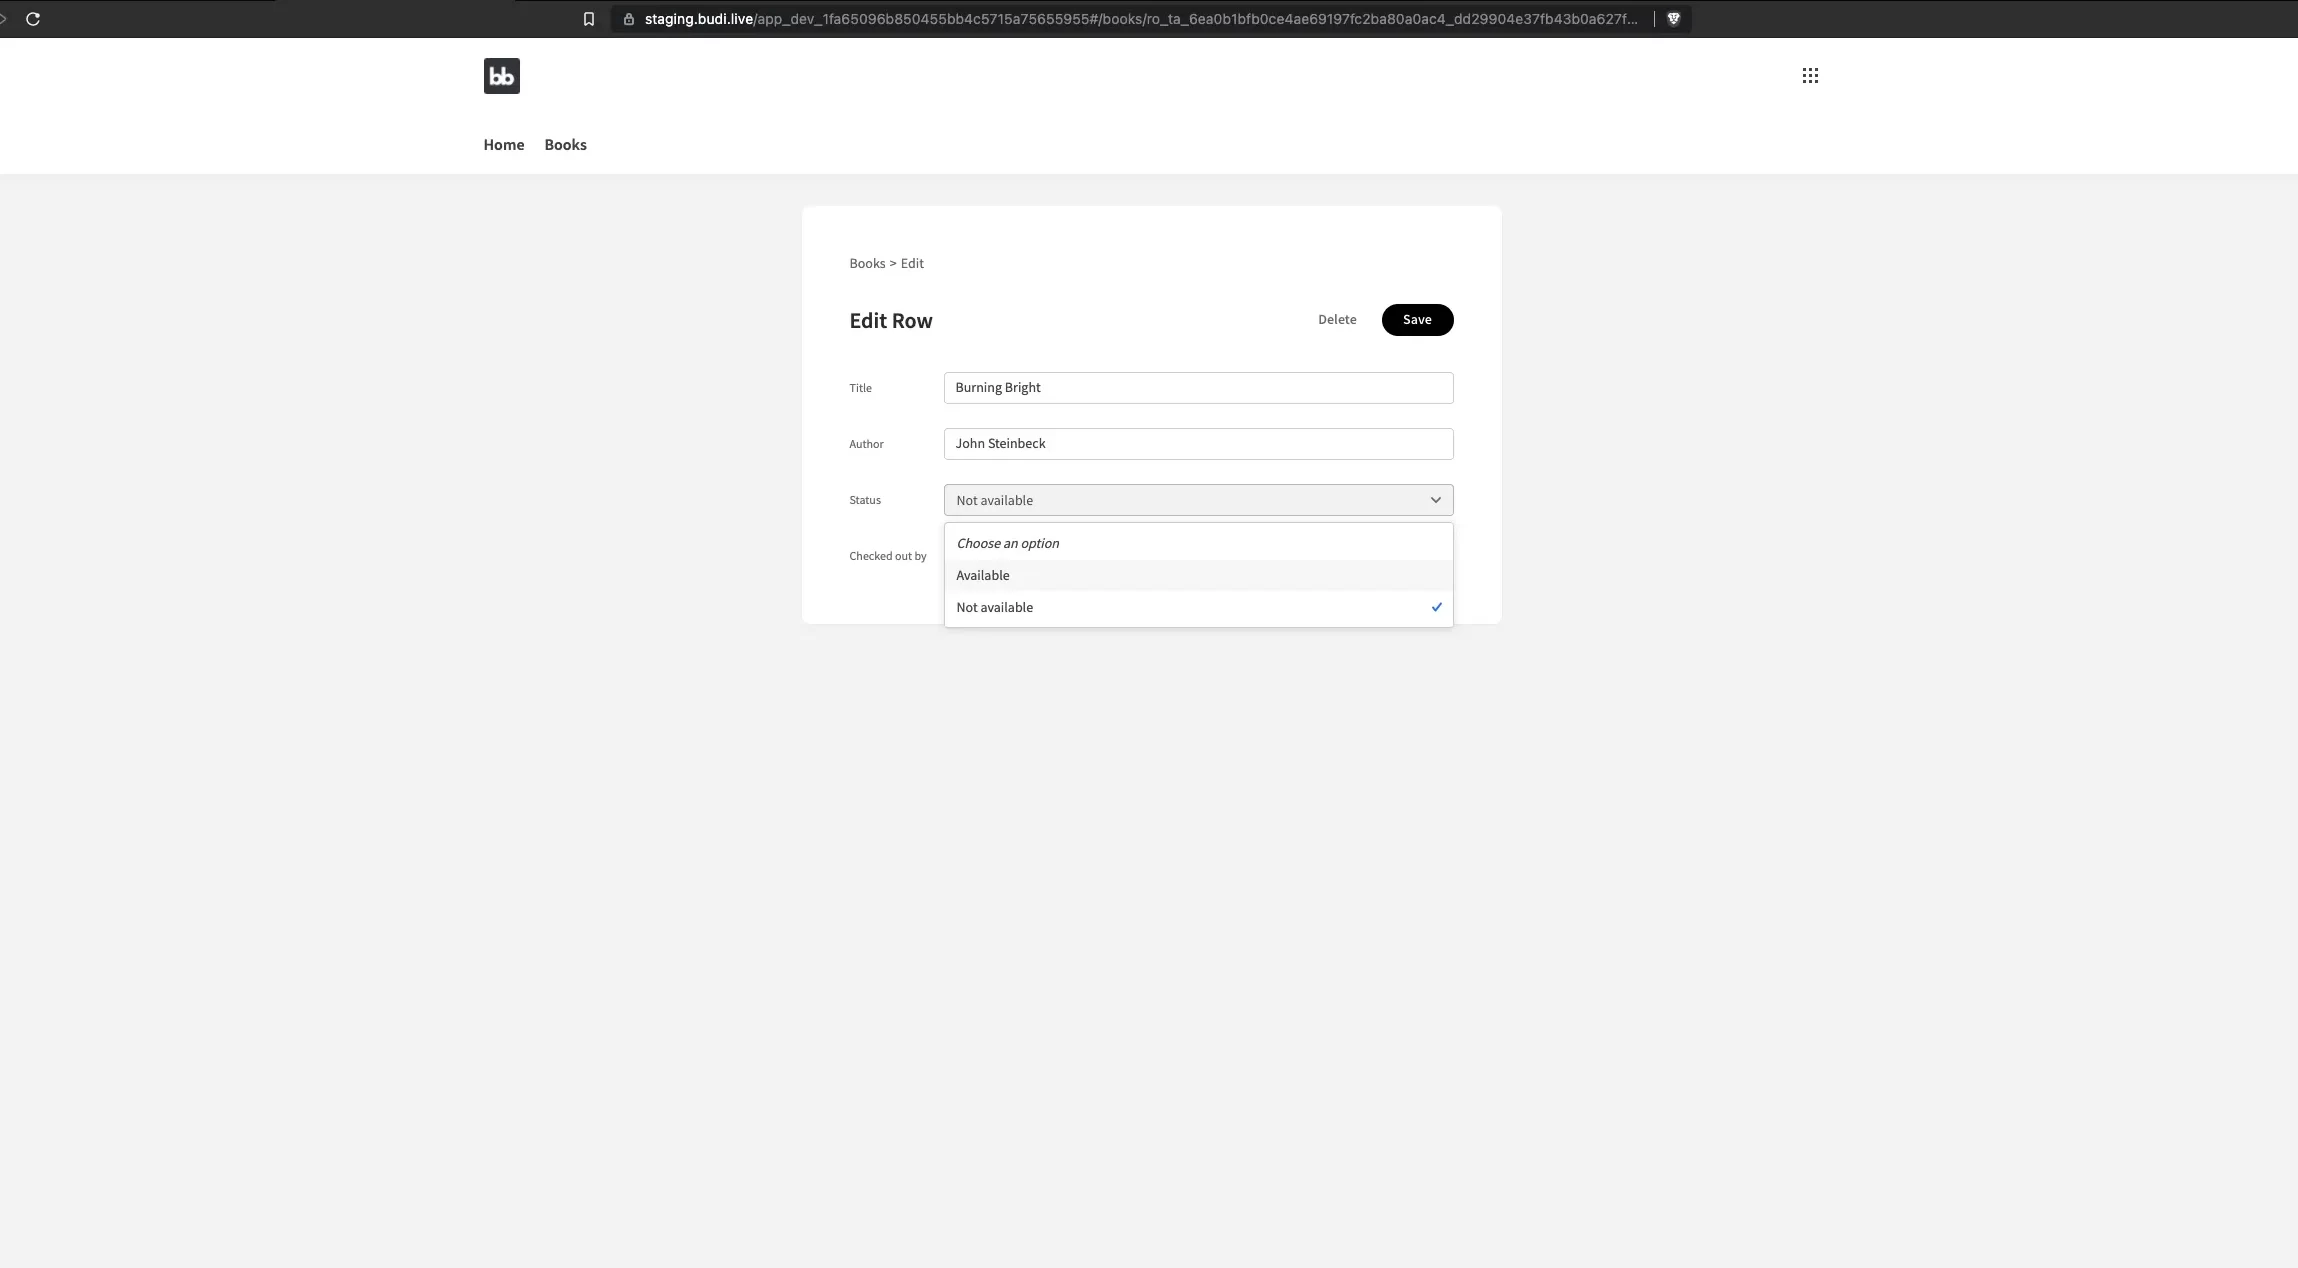This screenshot has height=1268, width=2298.
Task: Select the Not available option
Action: point(995,607)
